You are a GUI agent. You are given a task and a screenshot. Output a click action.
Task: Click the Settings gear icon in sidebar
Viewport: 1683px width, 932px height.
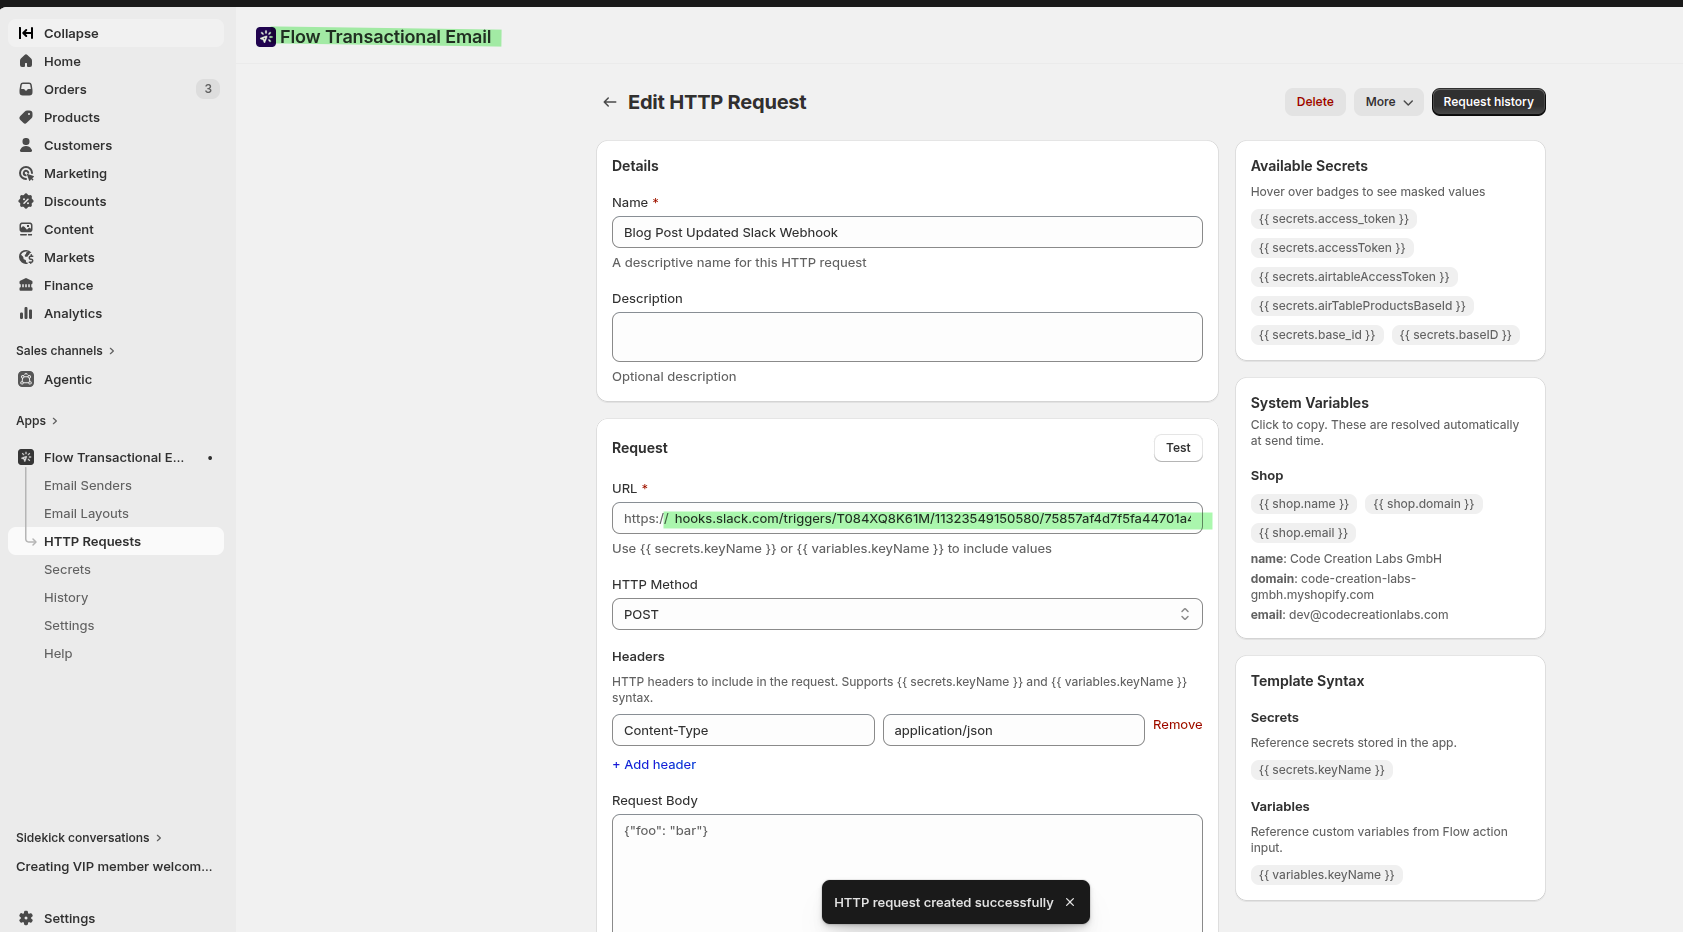pos(26,918)
